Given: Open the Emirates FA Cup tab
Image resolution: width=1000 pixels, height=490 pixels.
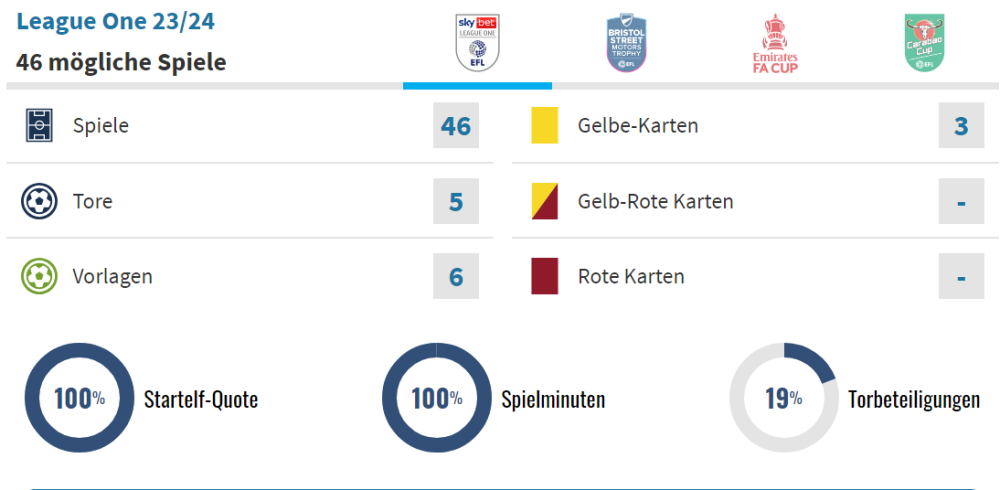Looking at the screenshot, I should coord(775,43).
